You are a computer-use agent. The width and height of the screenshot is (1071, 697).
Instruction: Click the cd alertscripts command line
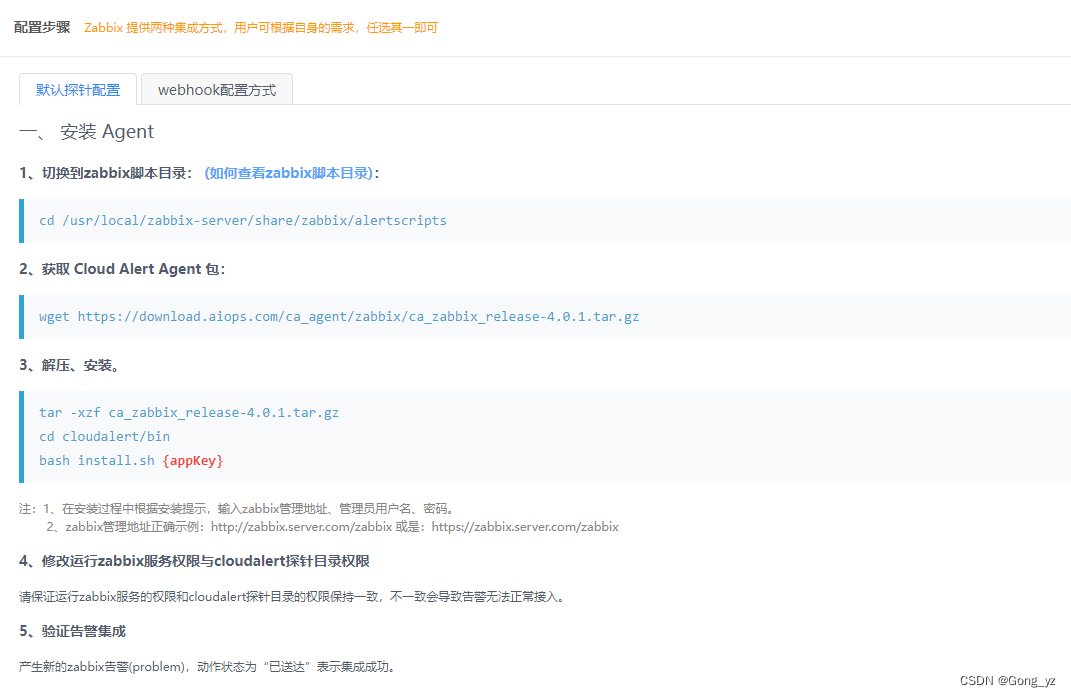(x=242, y=221)
